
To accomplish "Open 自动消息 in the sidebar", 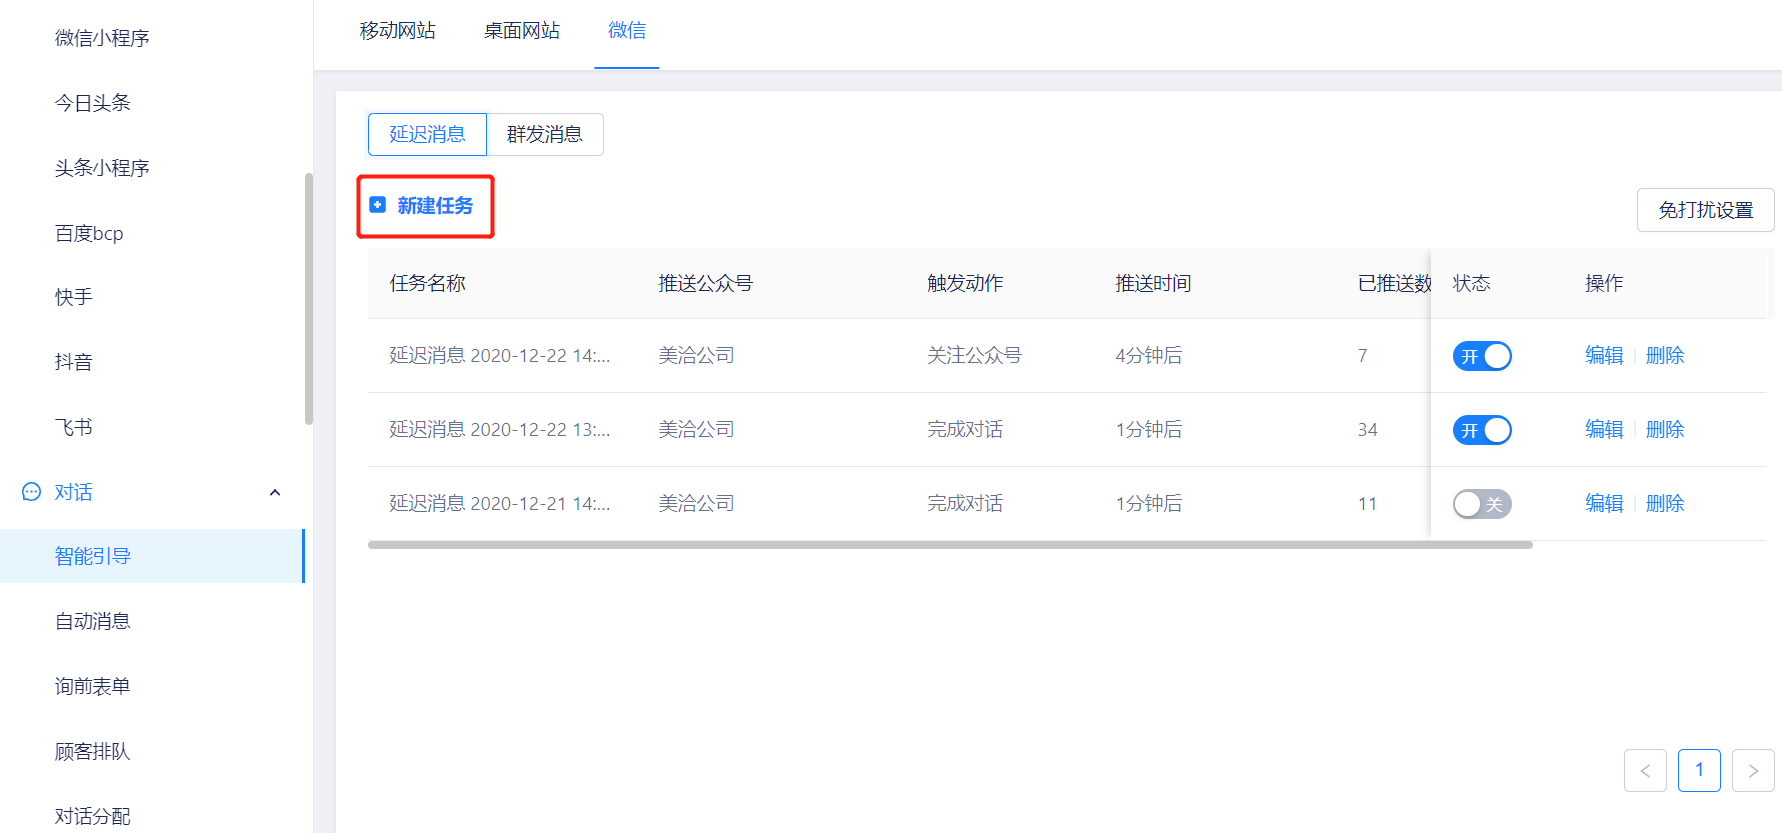I will pyautogui.click(x=92, y=621).
